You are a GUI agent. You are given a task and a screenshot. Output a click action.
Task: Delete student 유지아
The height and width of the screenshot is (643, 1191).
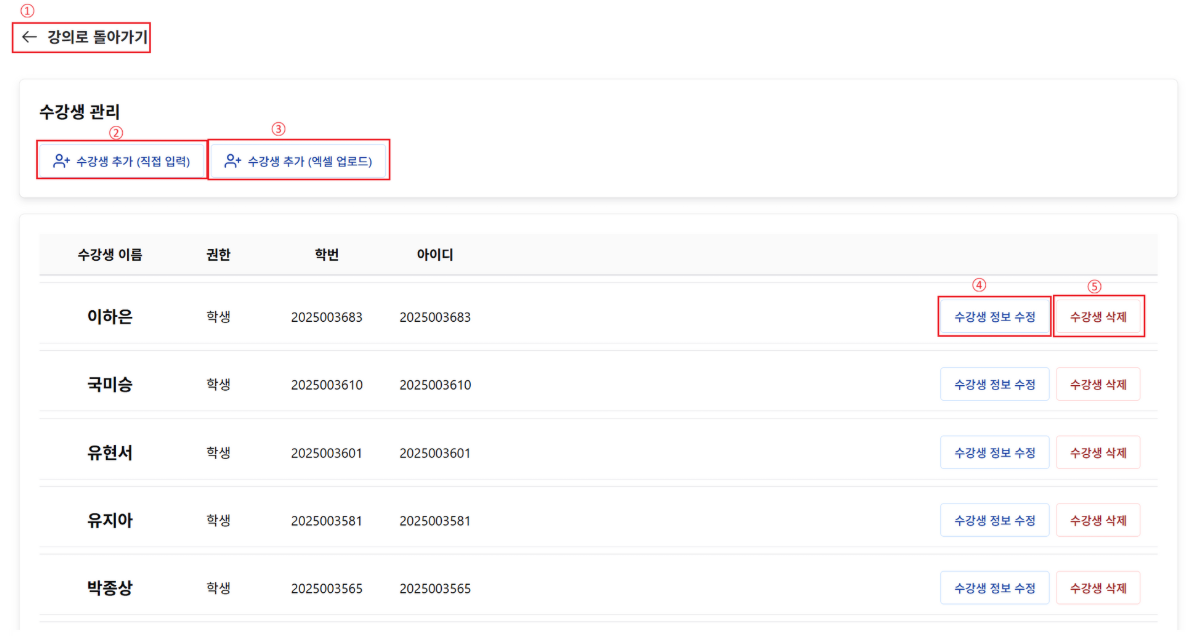[x=1098, y=520]
